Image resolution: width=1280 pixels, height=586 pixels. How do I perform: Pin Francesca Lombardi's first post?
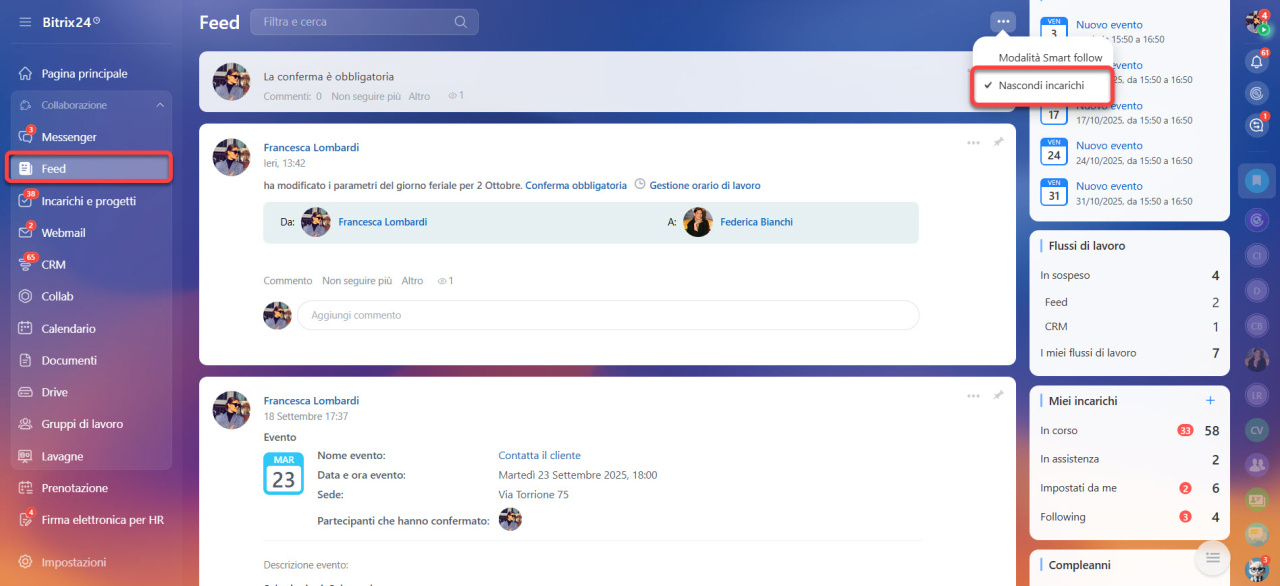pos(998,143)
